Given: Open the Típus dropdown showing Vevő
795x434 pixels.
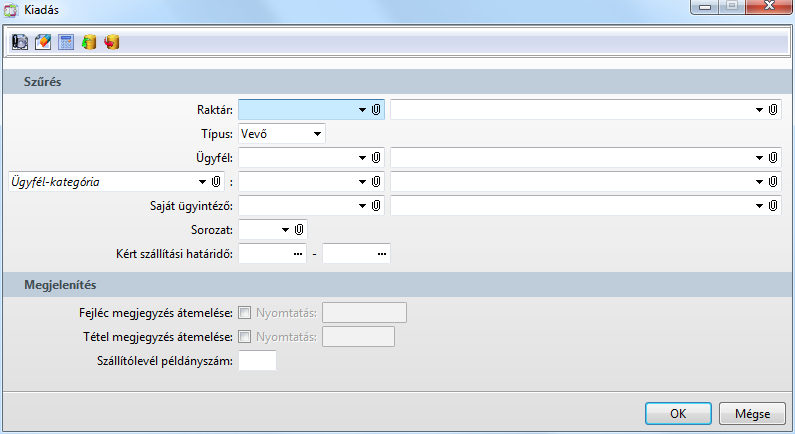Looking at the screenshot, I should pyautogui.click(x=317, y=134).
